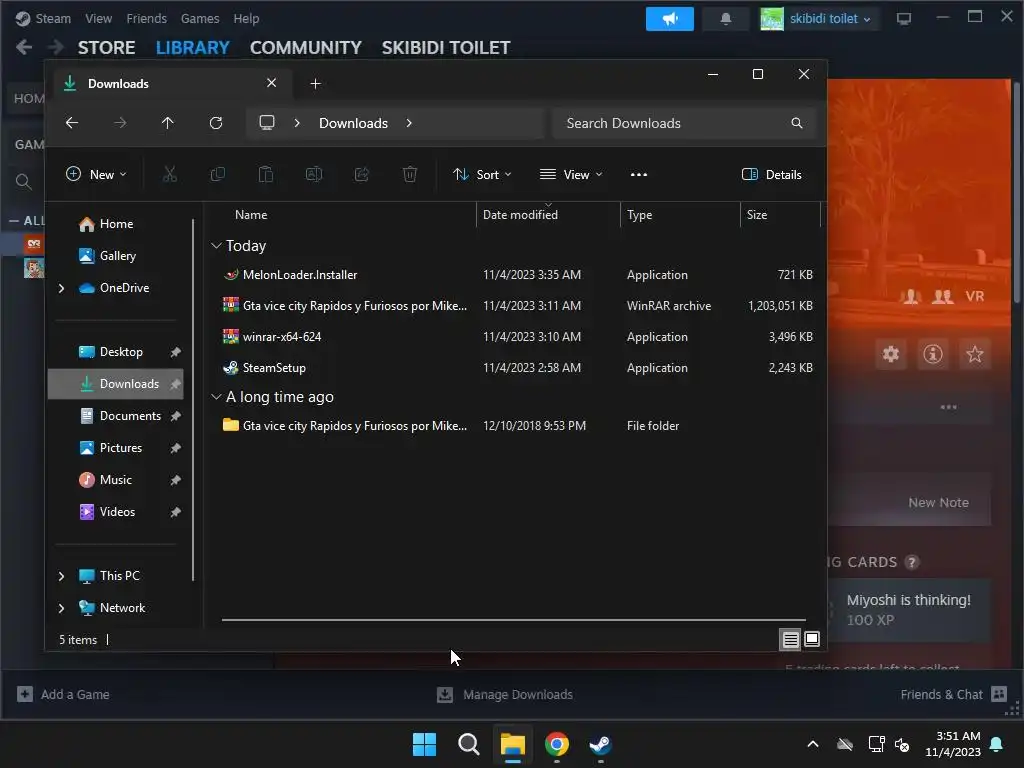Expand This PC tree node
The height and width of the screenshot is (768, 1024).
pos(61,576)
